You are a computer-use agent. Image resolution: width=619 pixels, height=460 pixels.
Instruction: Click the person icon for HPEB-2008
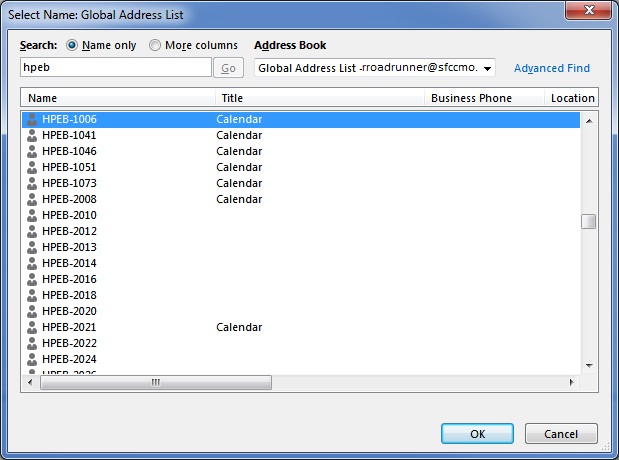click(x=32, y=199)
